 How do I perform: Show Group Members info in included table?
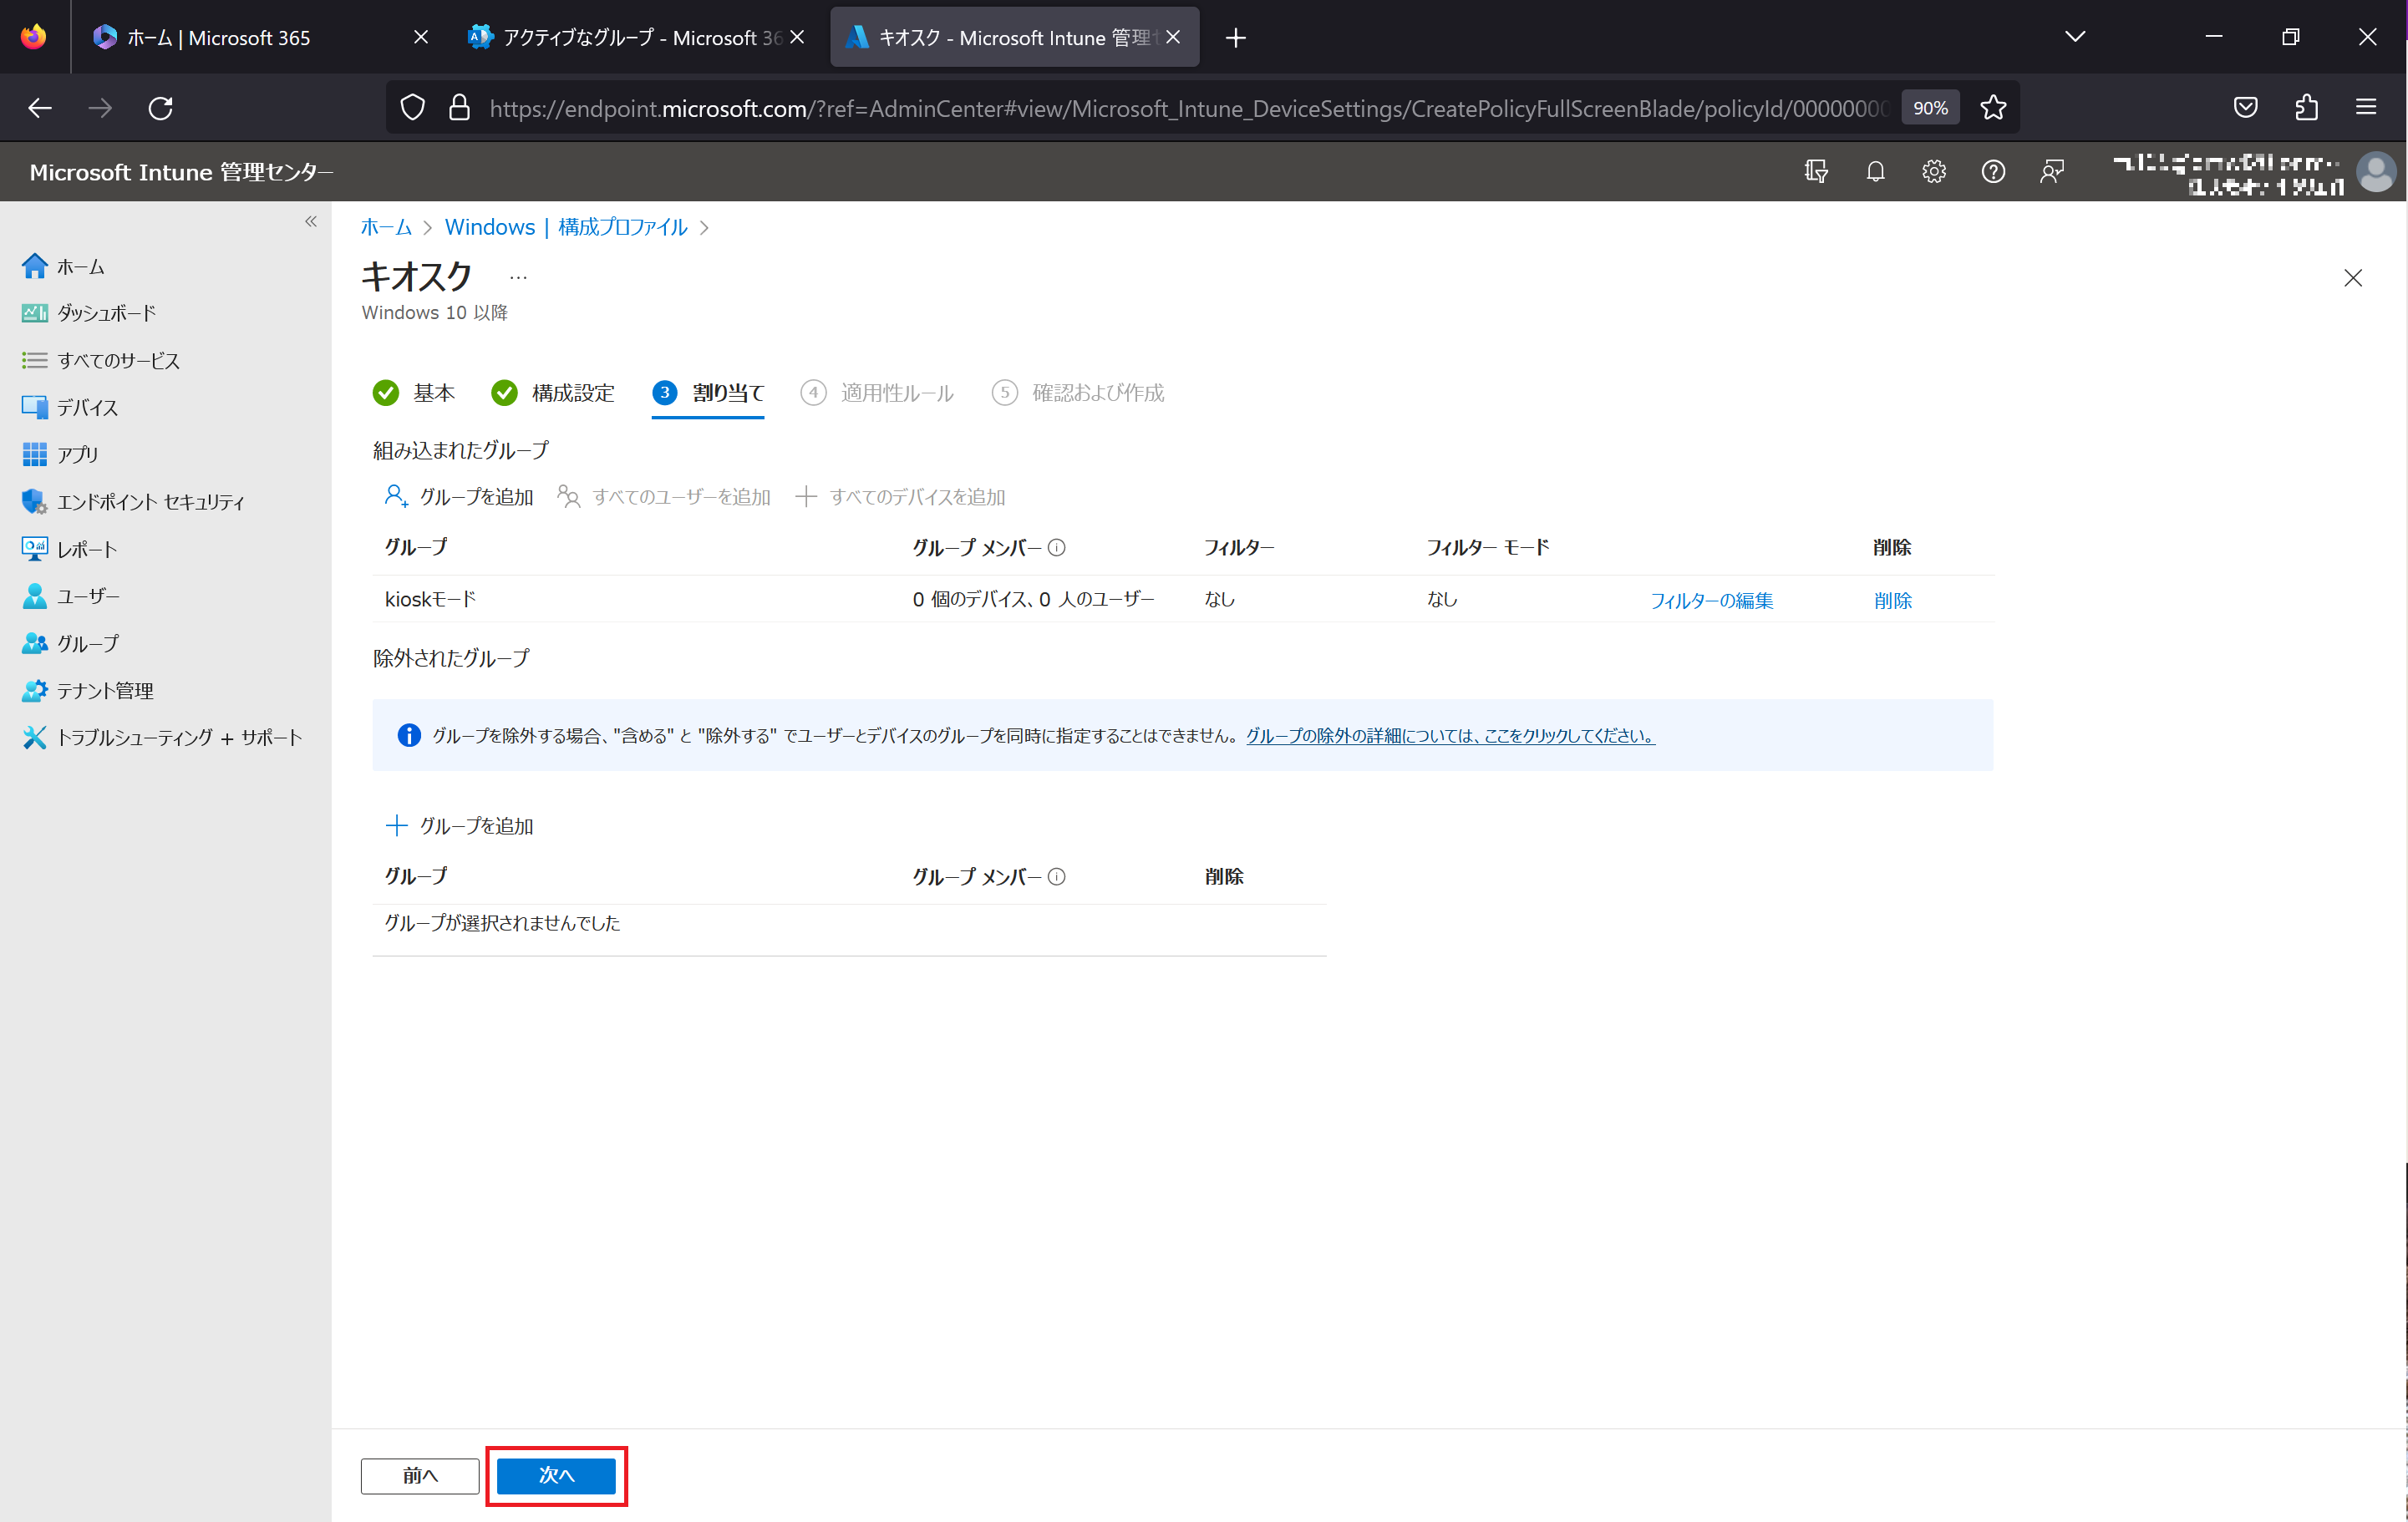click(x=1056, y=548)
